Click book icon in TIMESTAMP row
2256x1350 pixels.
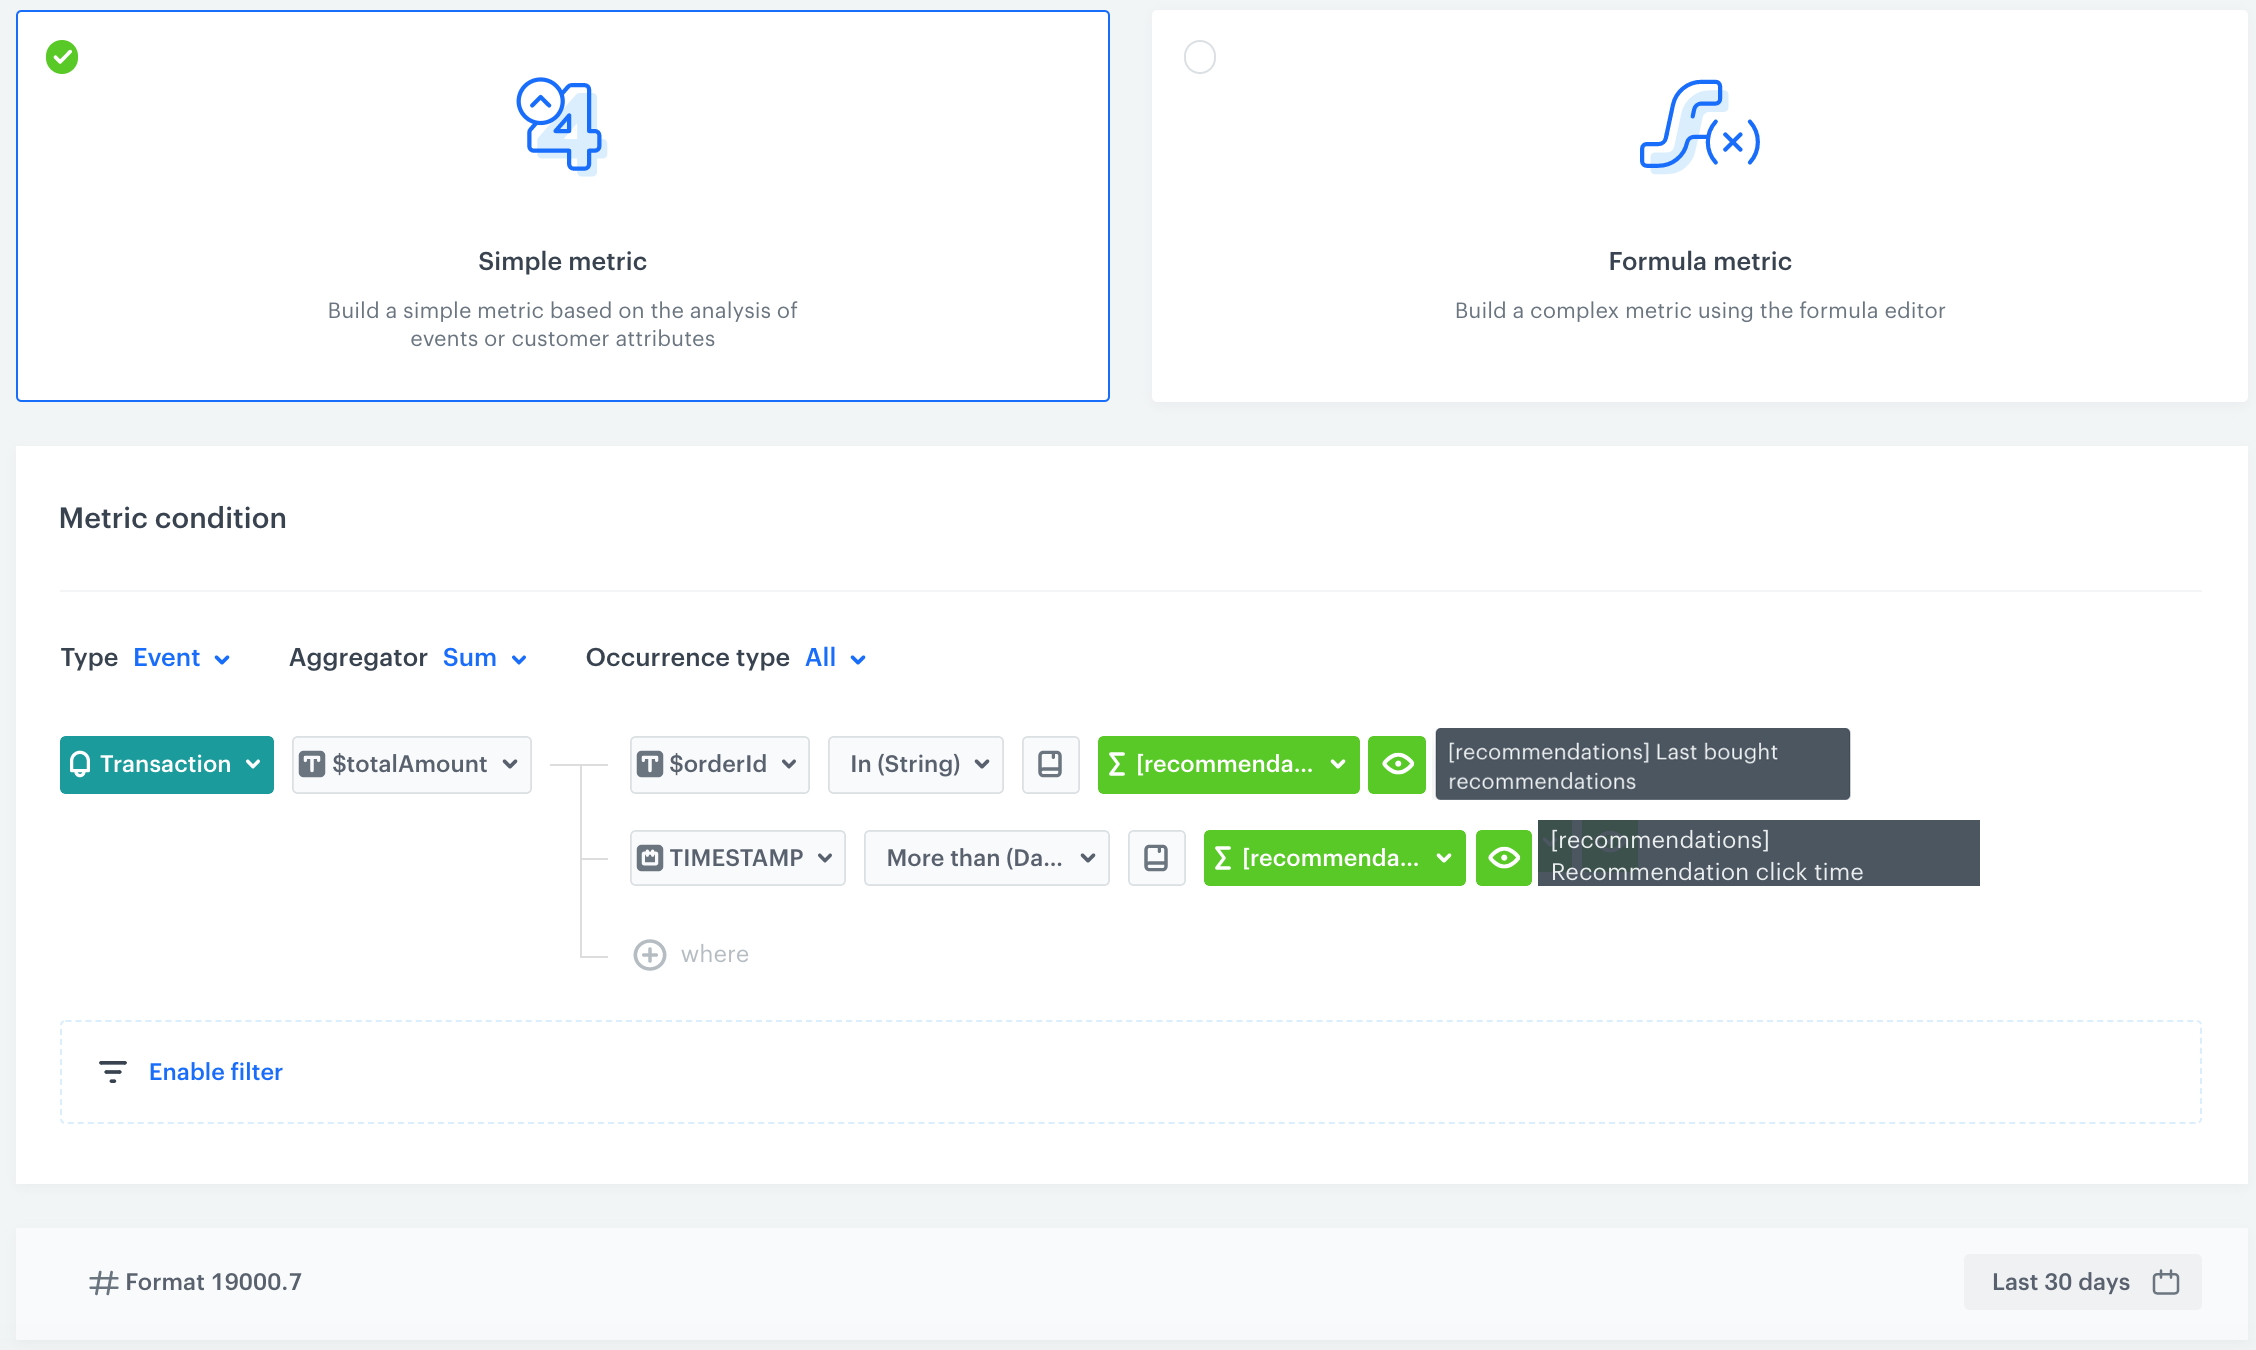(1156, 859)
